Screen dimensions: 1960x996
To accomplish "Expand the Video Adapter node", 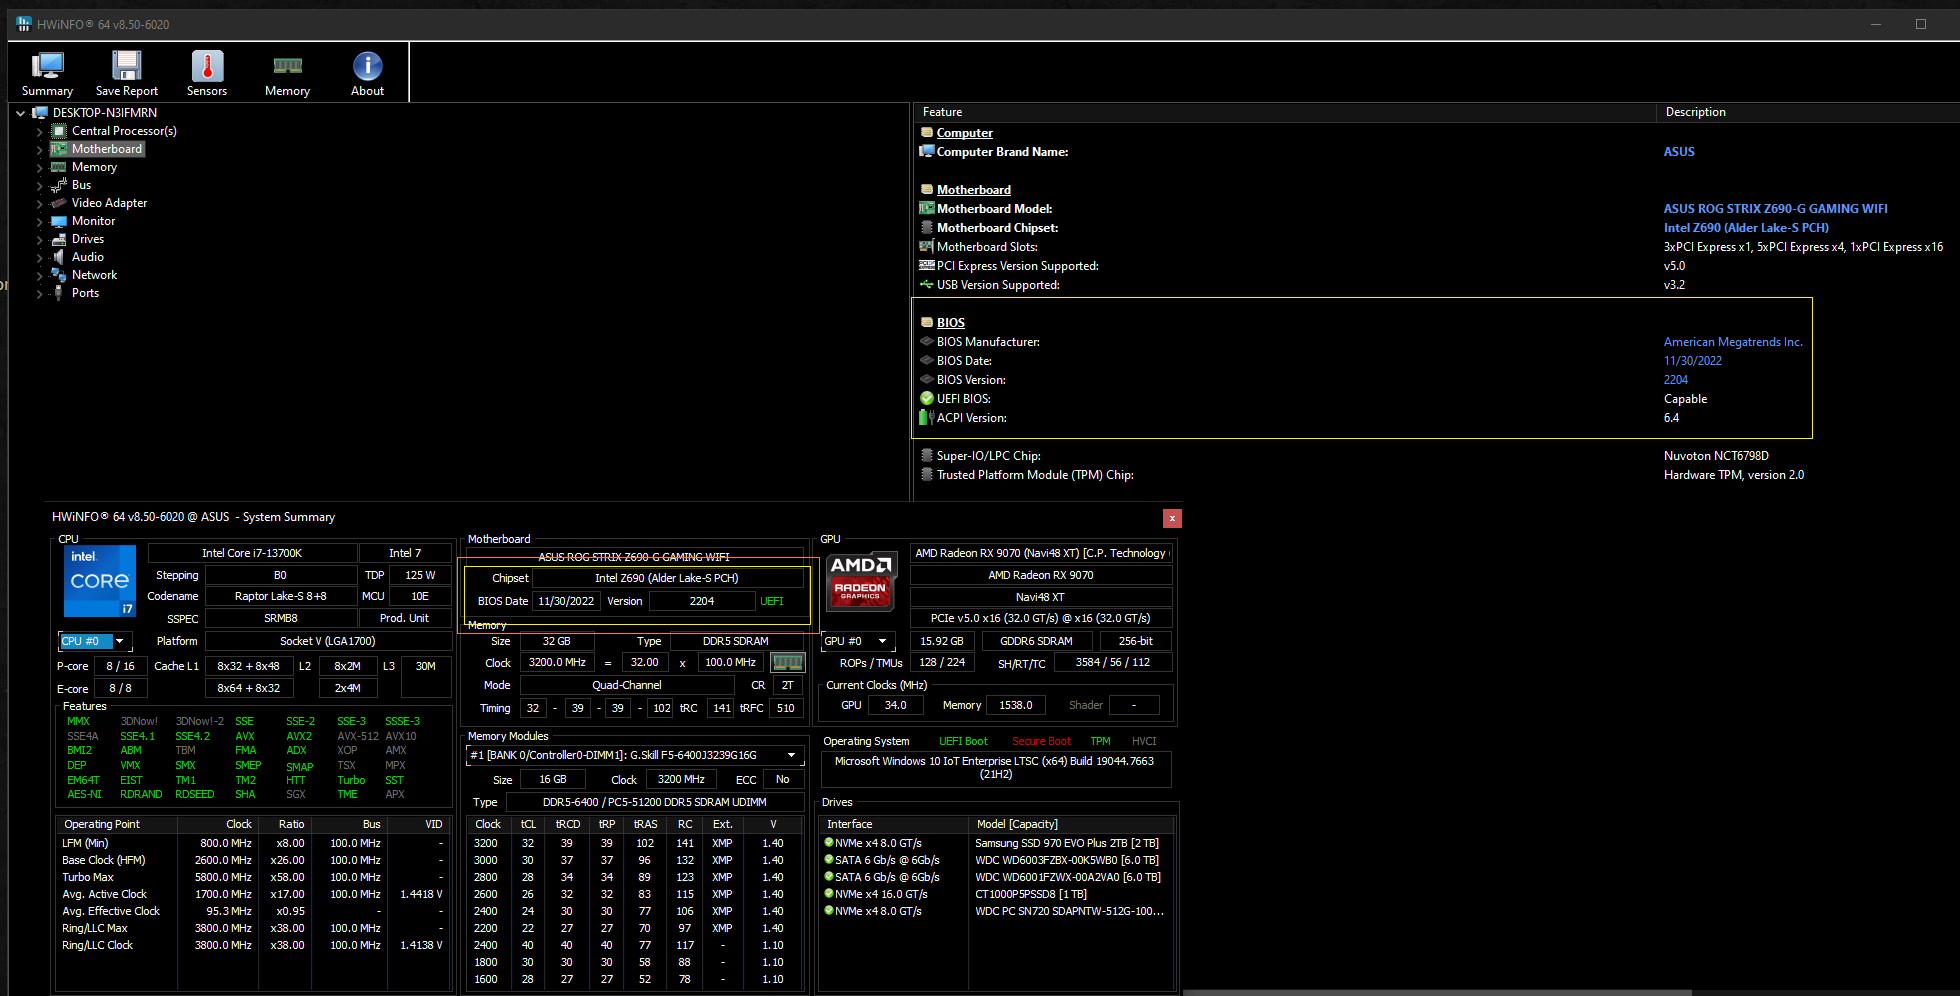I will click(39, 203).
